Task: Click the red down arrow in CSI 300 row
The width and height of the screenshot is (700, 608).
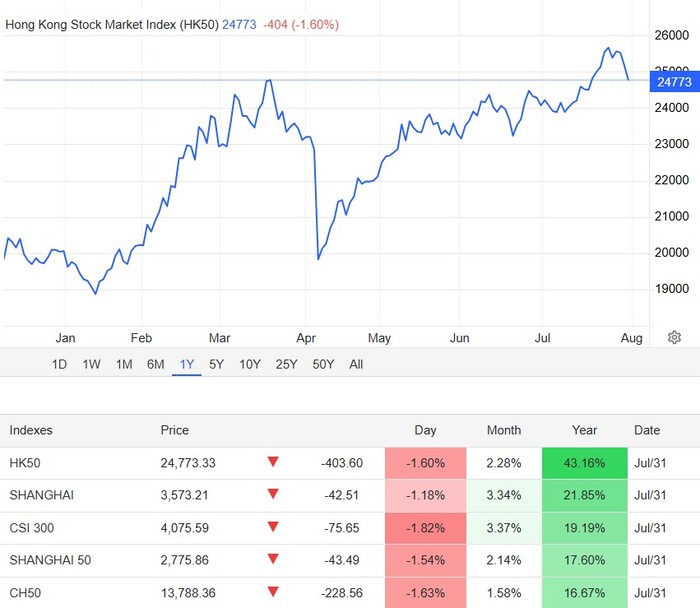Action: click(273, 528)
